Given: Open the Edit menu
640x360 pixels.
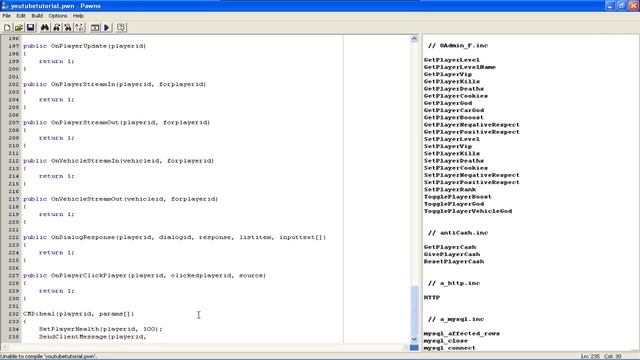Looking at the screenshot, I should [21, 16].
